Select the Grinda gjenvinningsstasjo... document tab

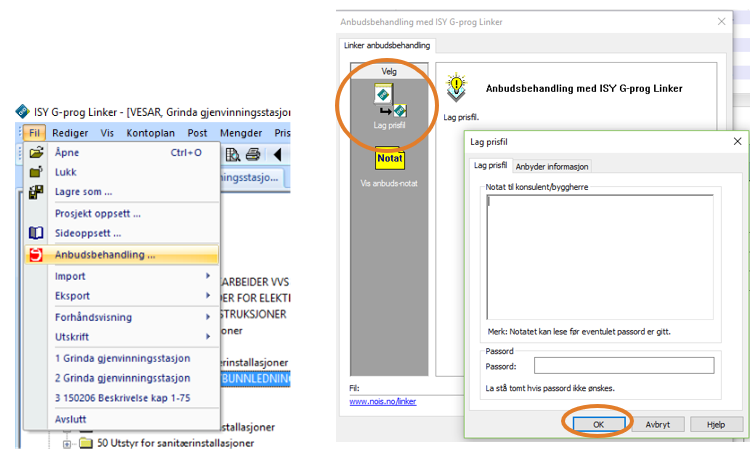click(x=252, y=177)
